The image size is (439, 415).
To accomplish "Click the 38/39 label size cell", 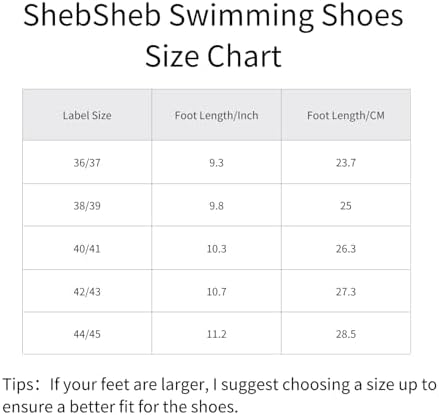I will point(87,205).
